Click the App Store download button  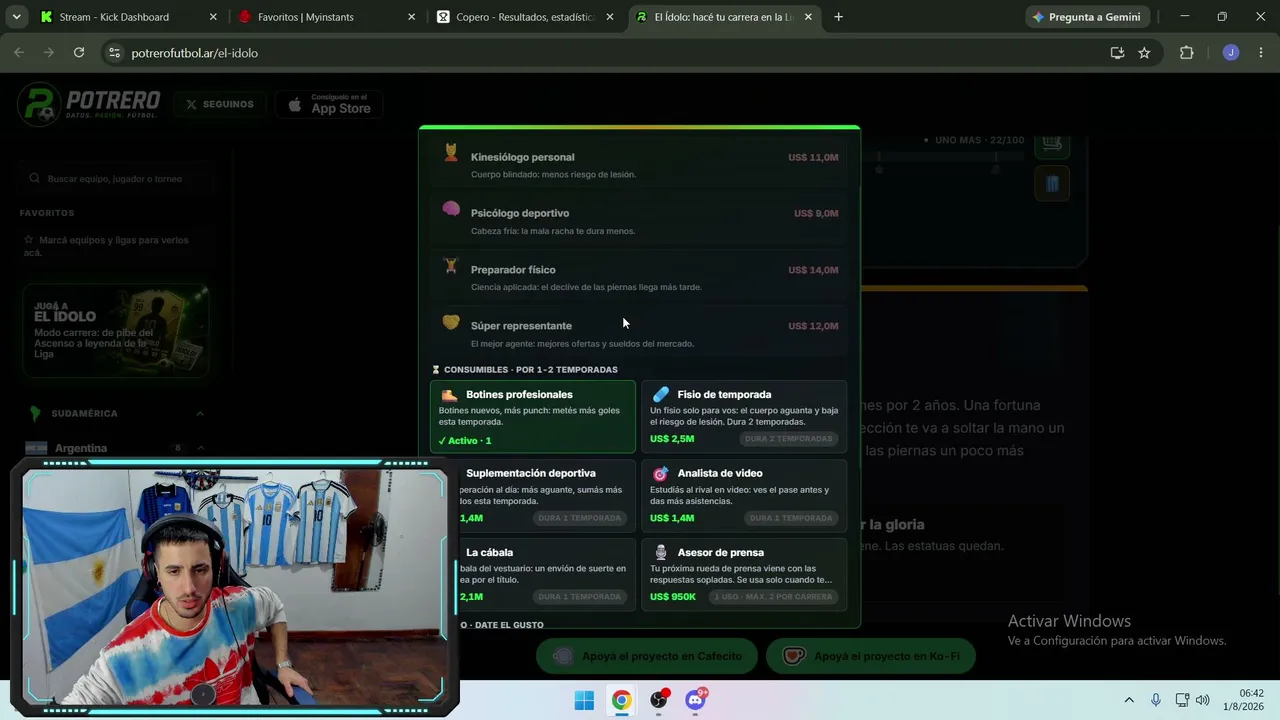coord(329,104)
